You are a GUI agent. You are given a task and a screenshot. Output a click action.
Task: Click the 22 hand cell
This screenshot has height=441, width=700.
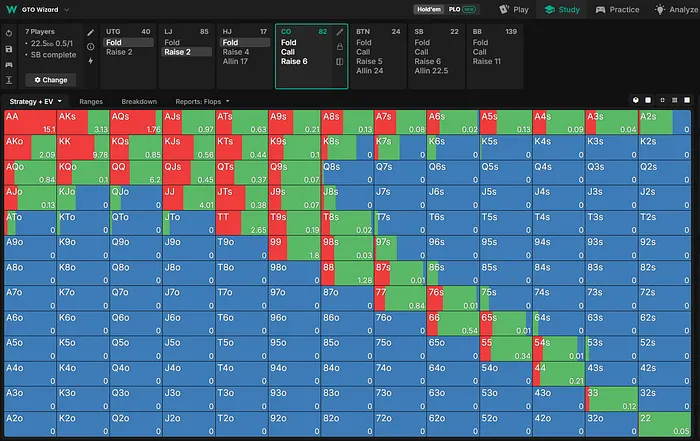pos(665,424)
